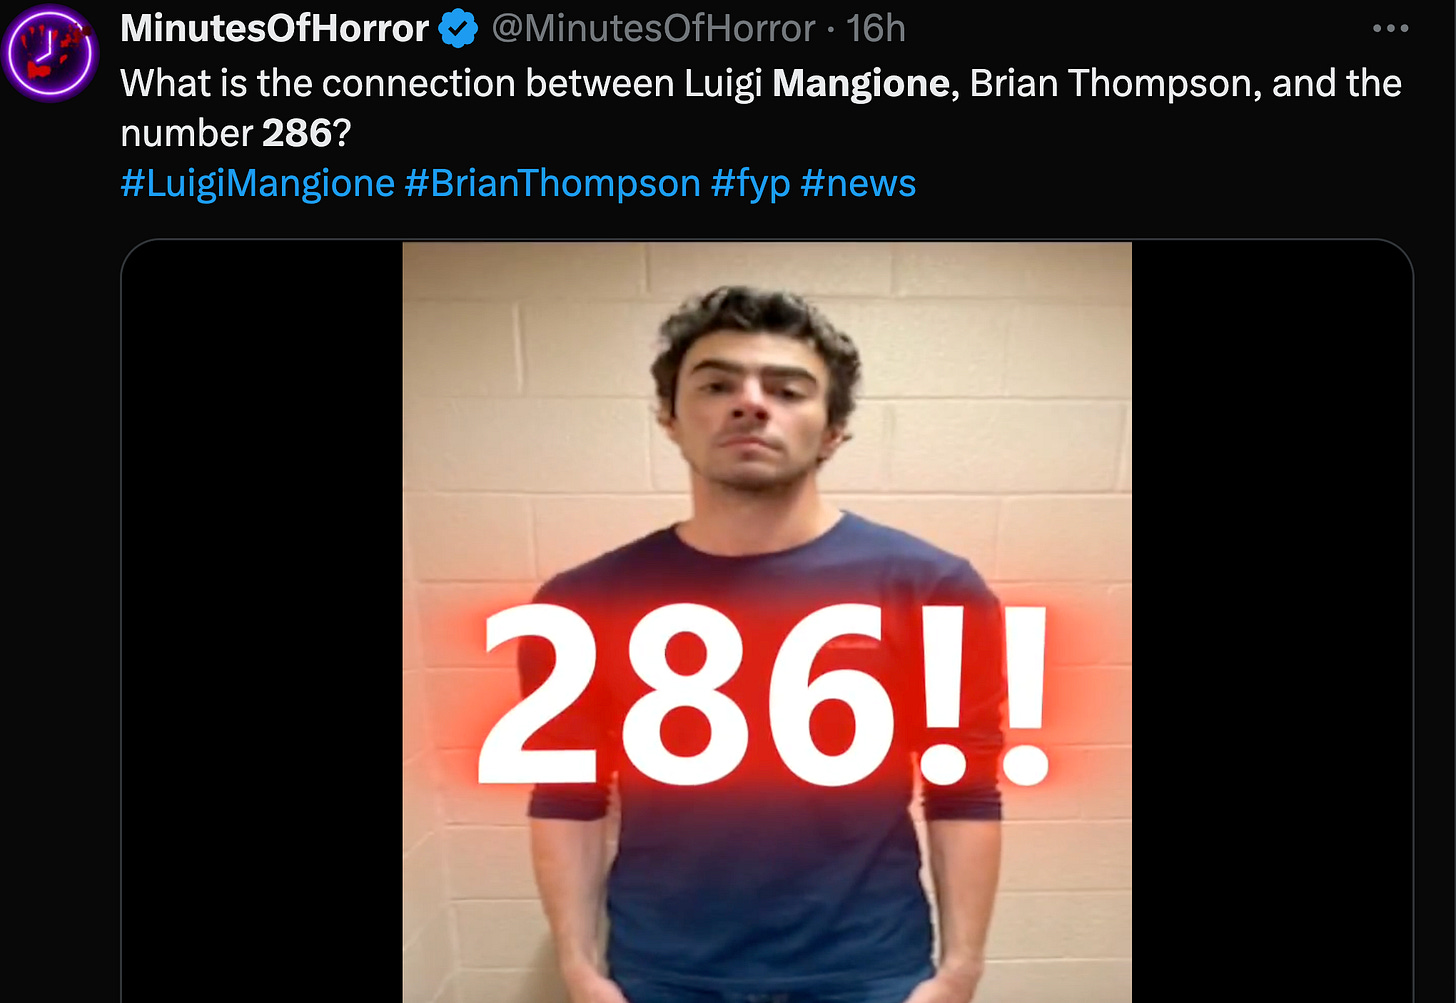Open the tweet via the 16h timestamp
Image resolution: width=1456 pixels, height=1003 pixels.
click(x=876, y=29)
